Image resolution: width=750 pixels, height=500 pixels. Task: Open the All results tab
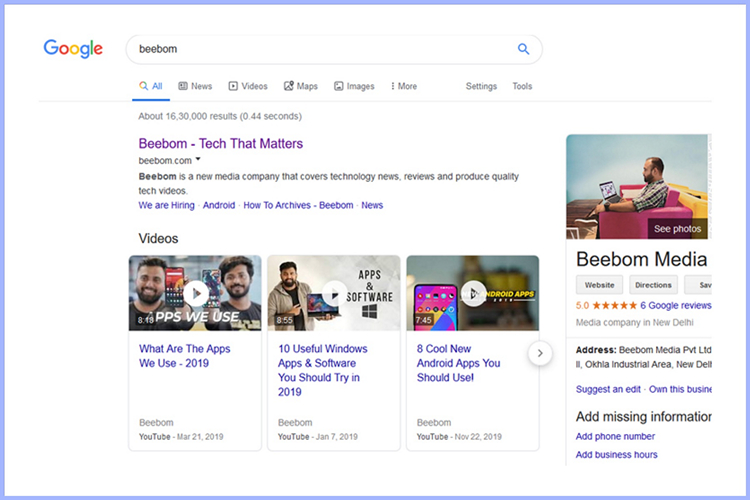click(x=151, y=86)
